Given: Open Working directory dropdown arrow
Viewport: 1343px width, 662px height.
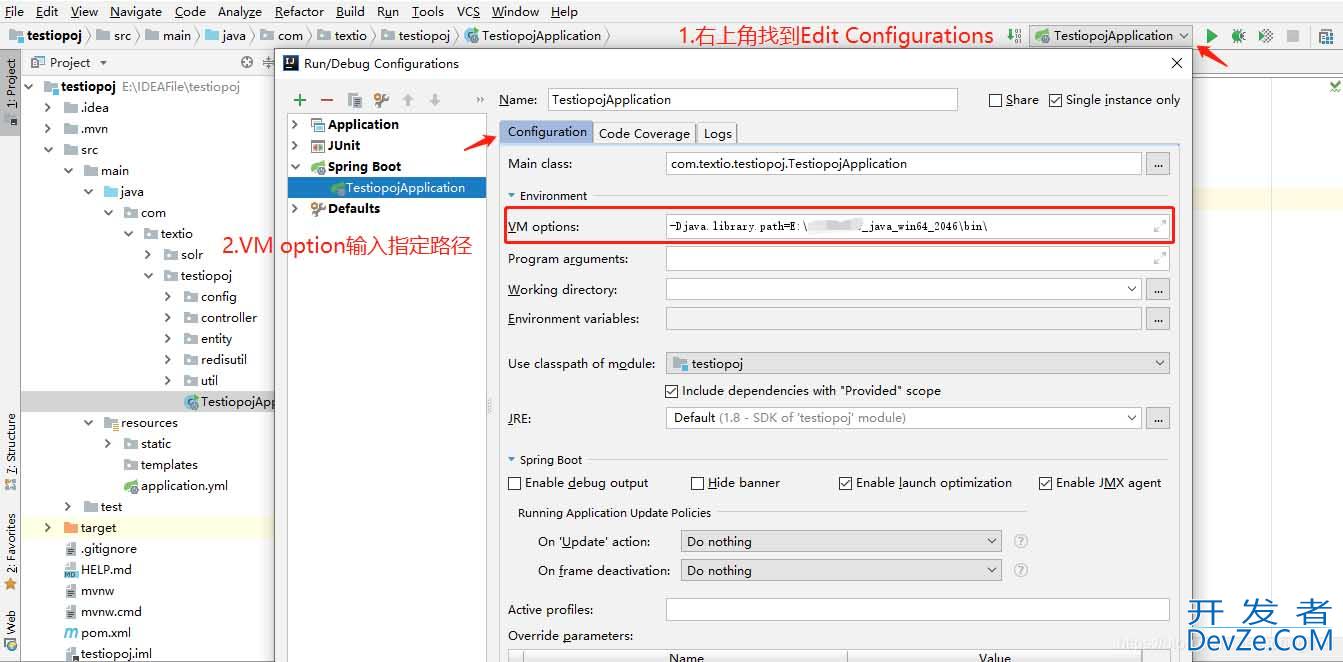Looking at the screenshot, I should coord(1132,289).
